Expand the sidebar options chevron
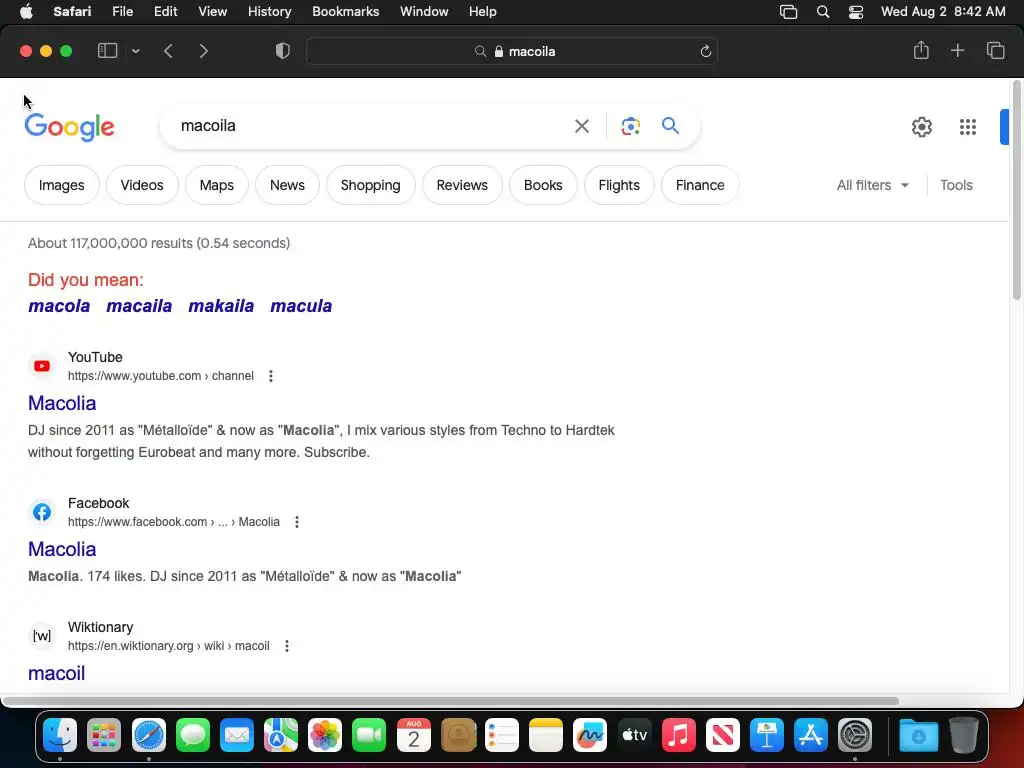This screenshot has width=1024, height=768. pos(135,51)
